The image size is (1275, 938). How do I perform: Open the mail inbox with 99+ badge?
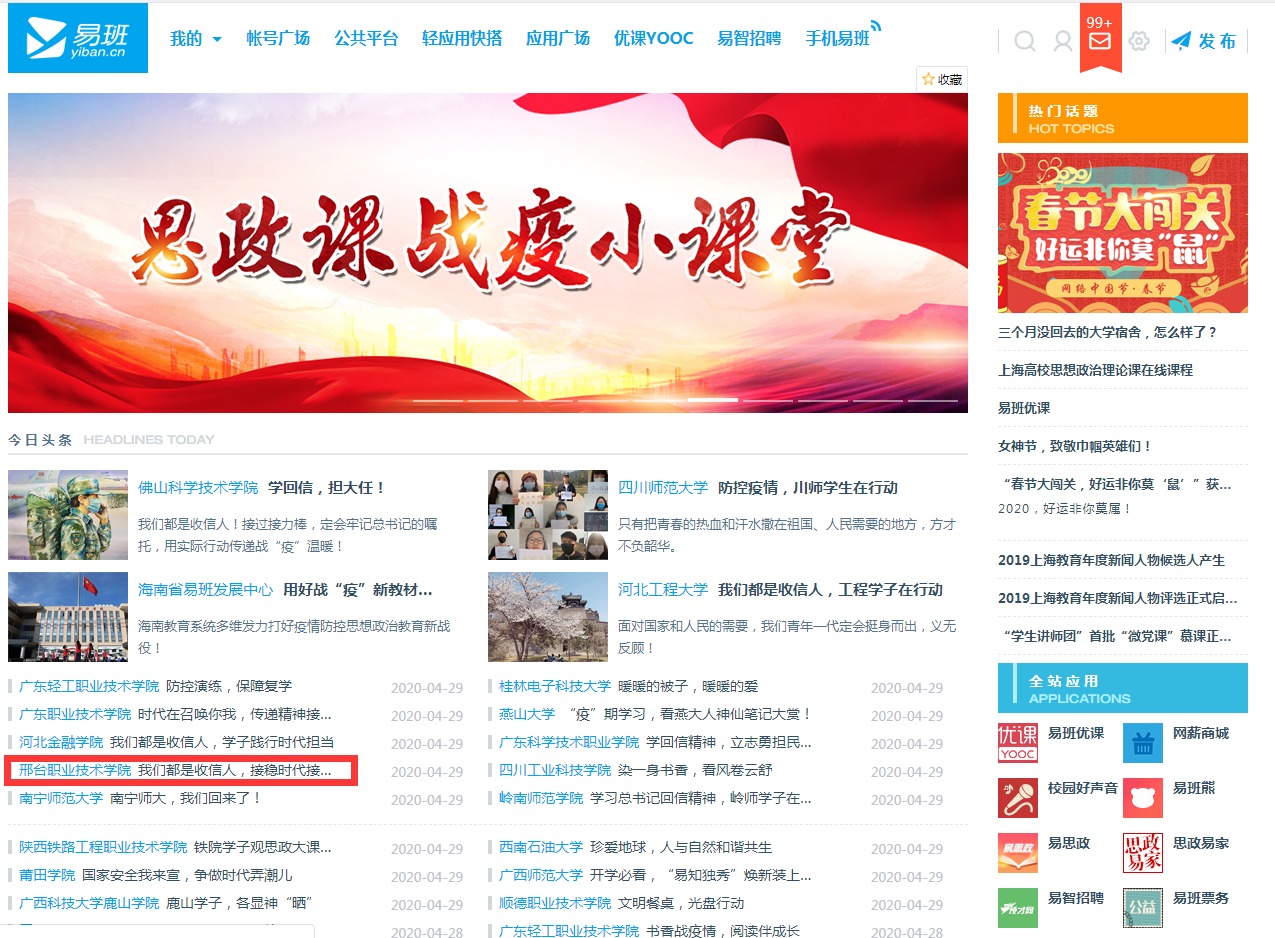coord(1100,40)
